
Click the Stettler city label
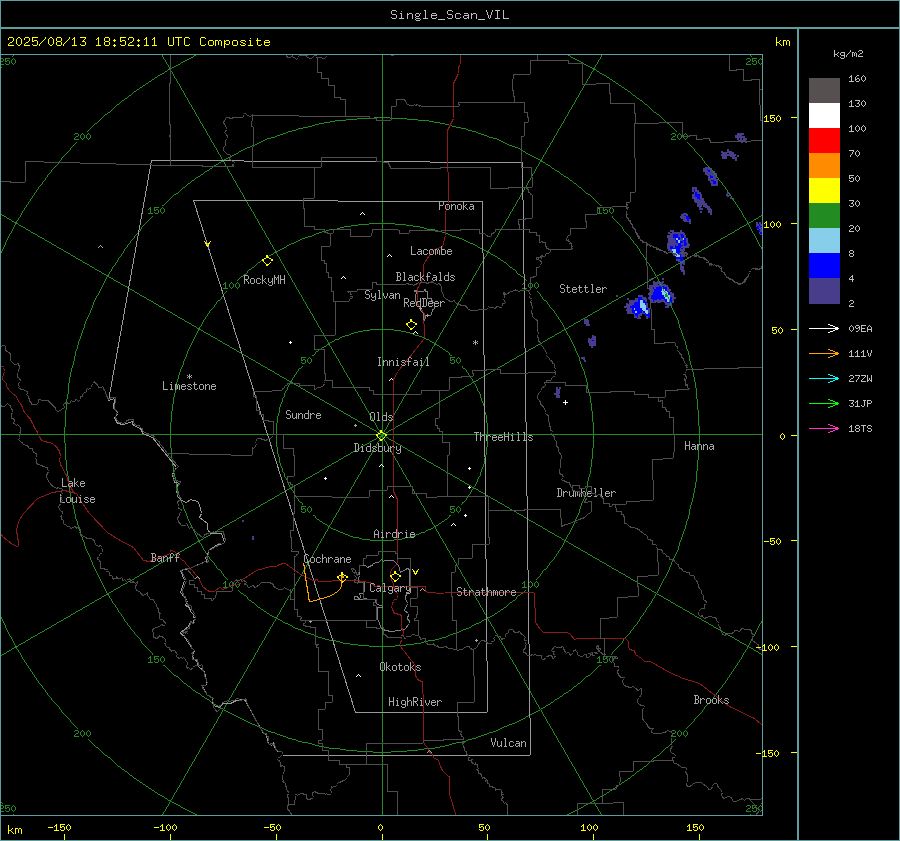click(583, 289)
